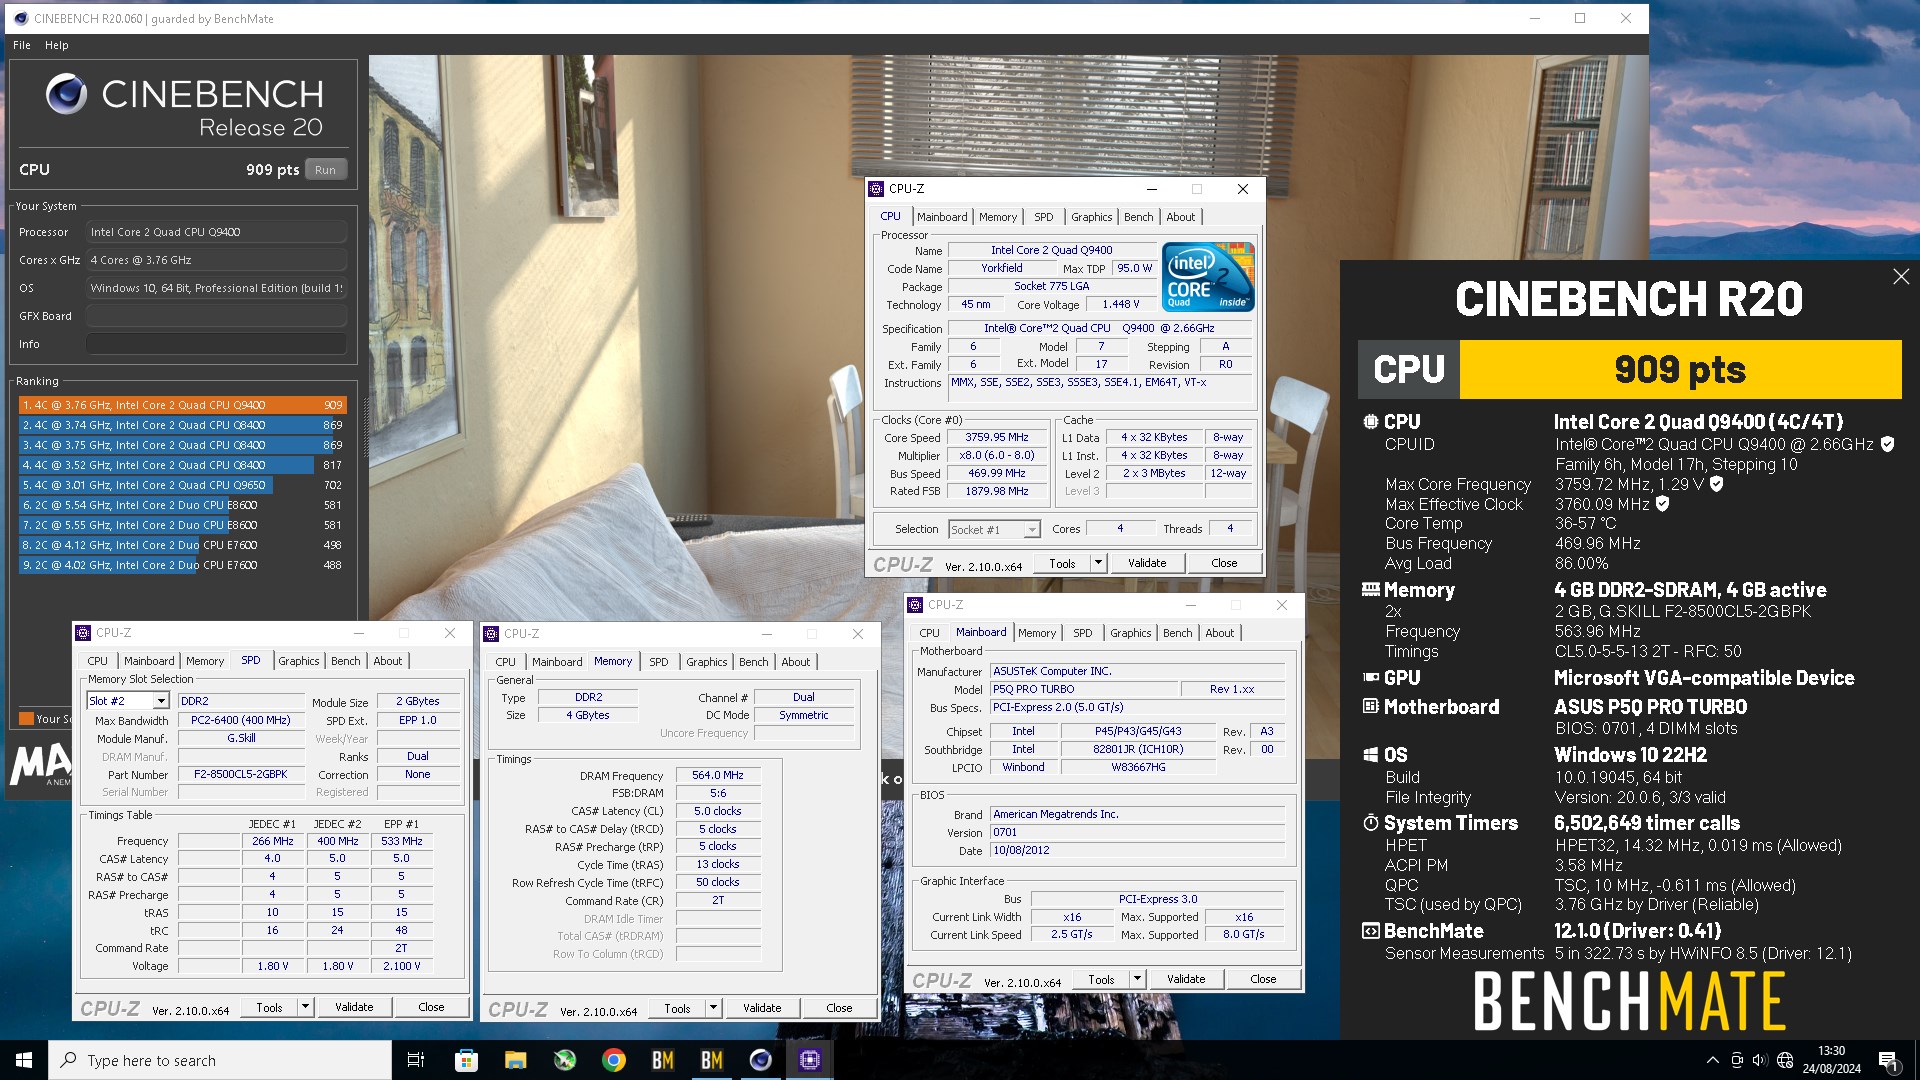Expand Tools dropdown arrow in CPU-Z CPU window
This screenshot has height=1080, width=1920.
coord(1098,563)
